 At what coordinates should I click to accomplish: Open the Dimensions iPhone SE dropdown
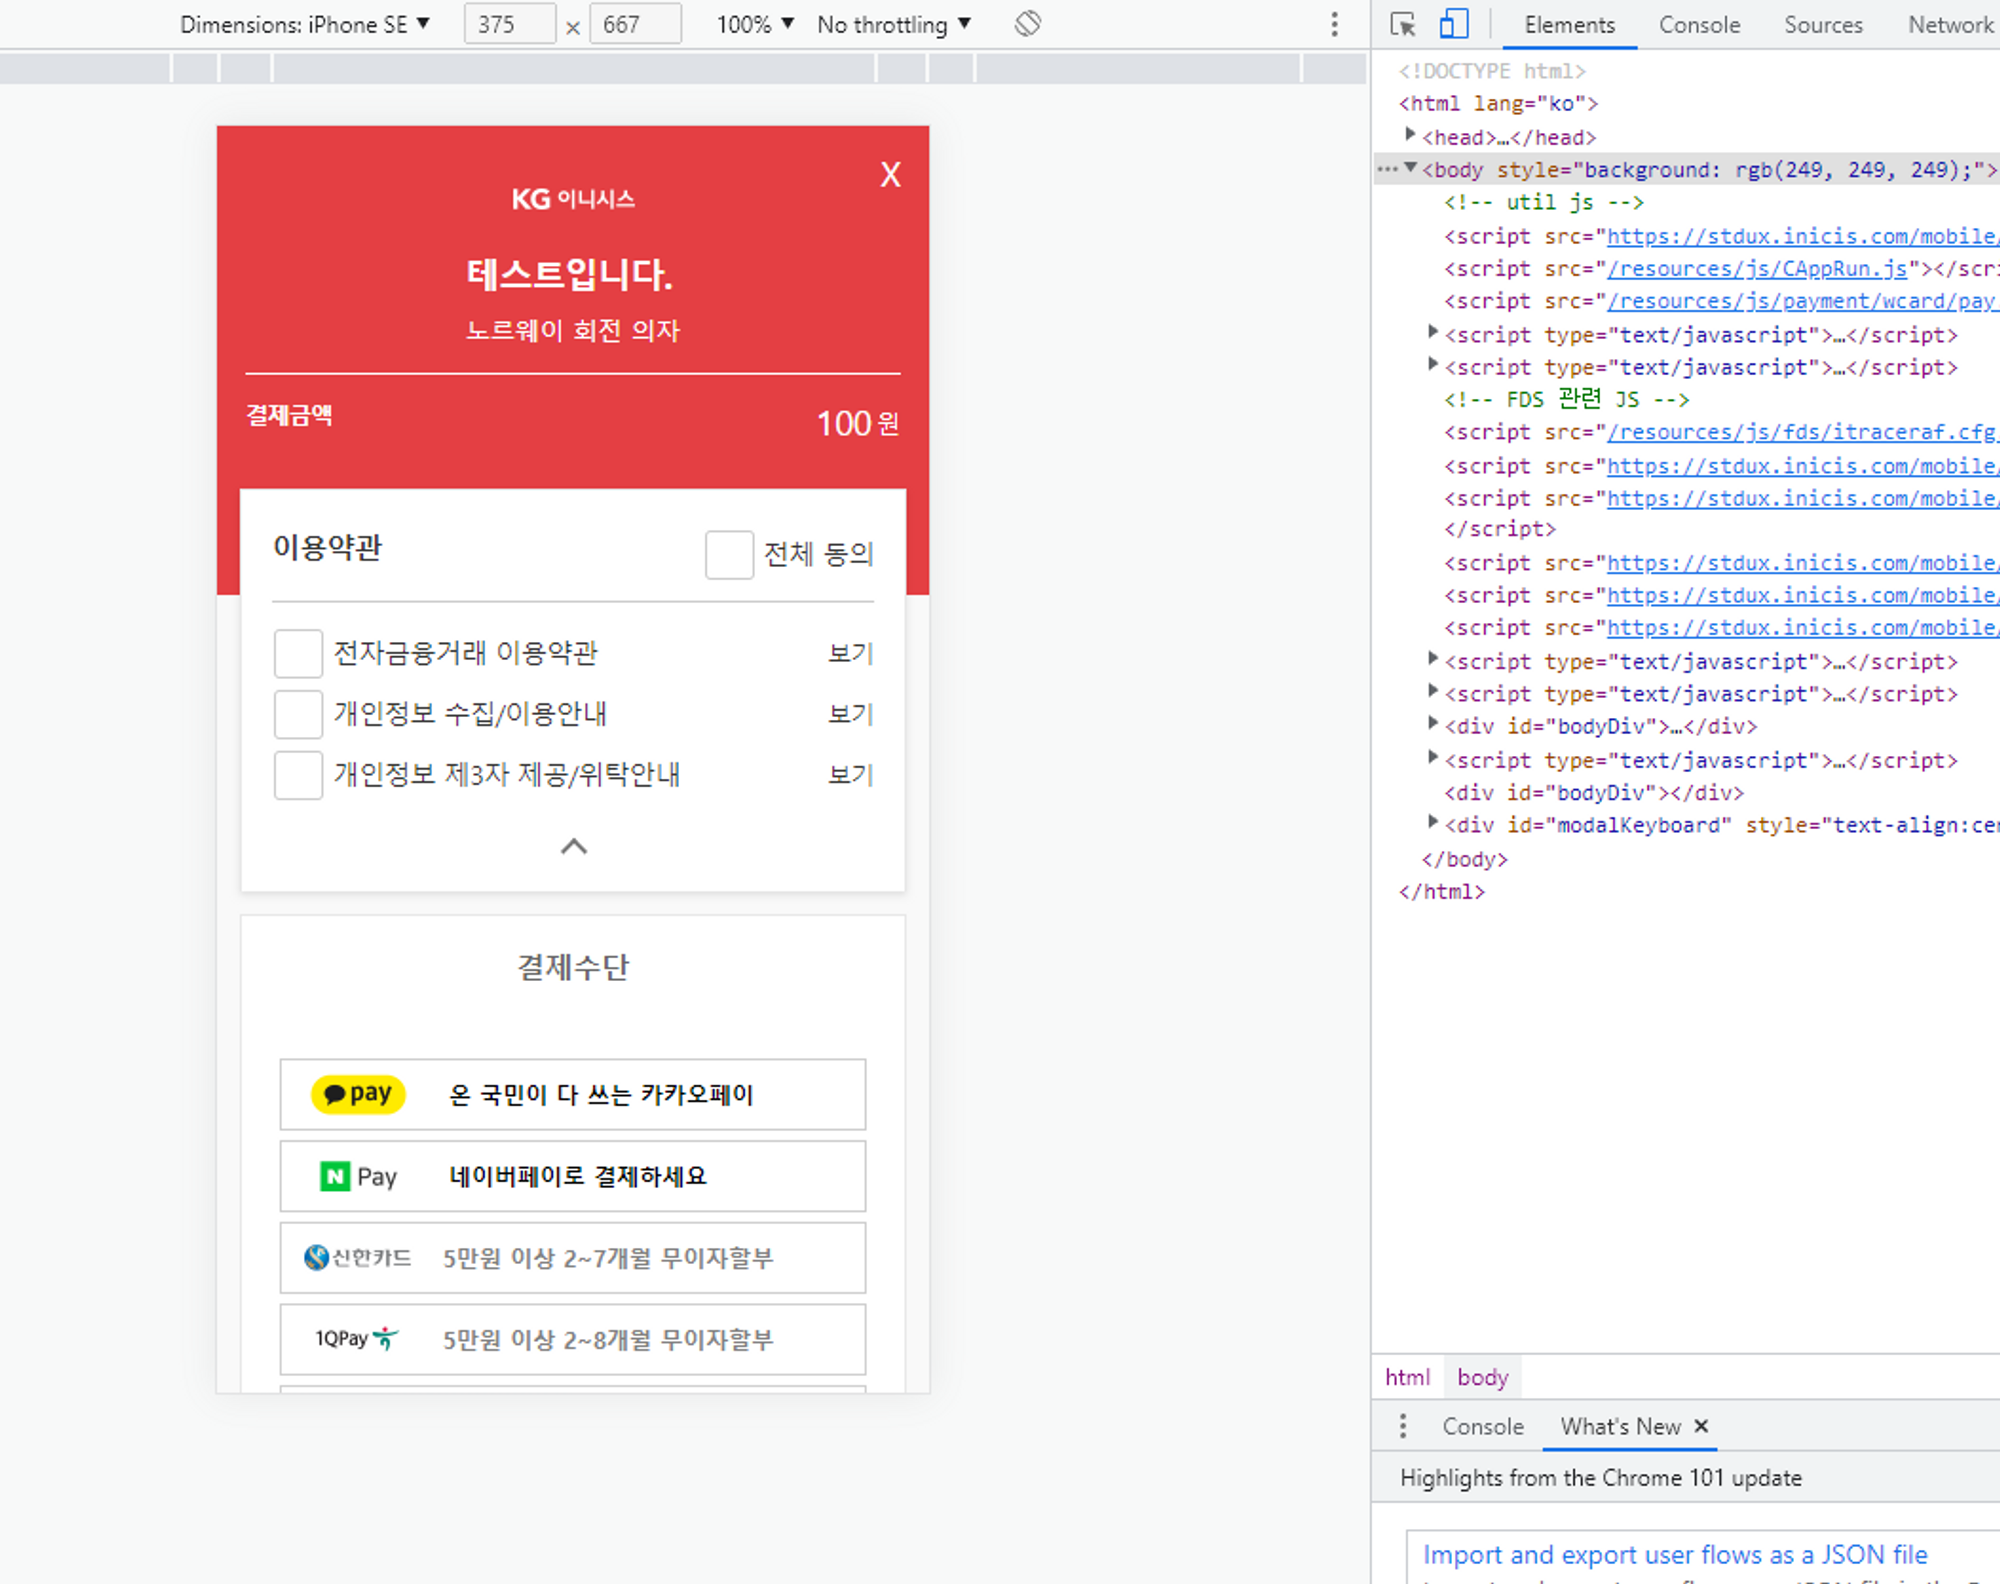305,24
